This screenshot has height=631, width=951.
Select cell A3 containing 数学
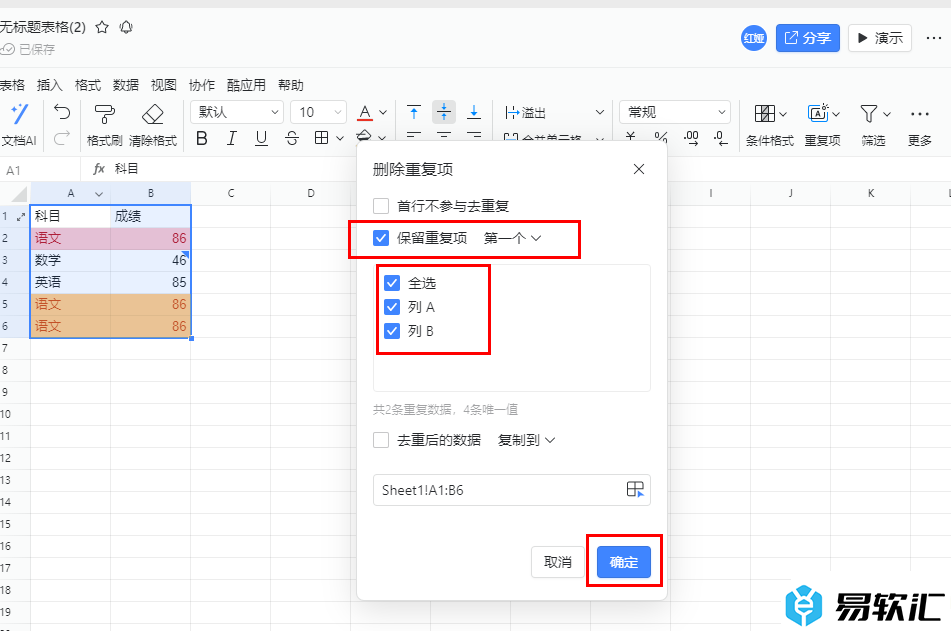pyautogui.click(x=70, y=260)
